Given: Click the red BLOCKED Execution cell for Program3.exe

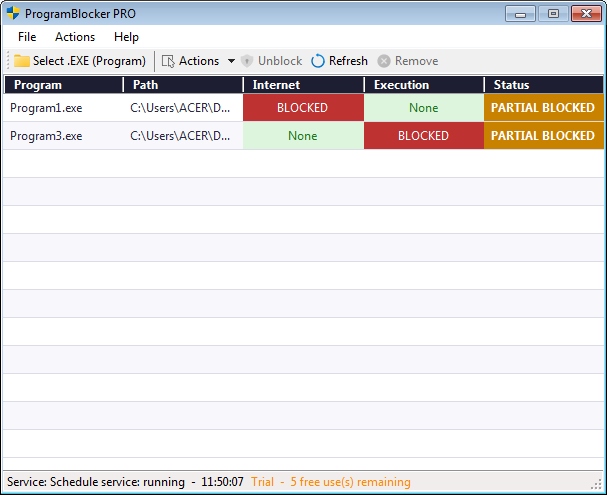Looking at the screenshot, I should click(x=424, y=136).
